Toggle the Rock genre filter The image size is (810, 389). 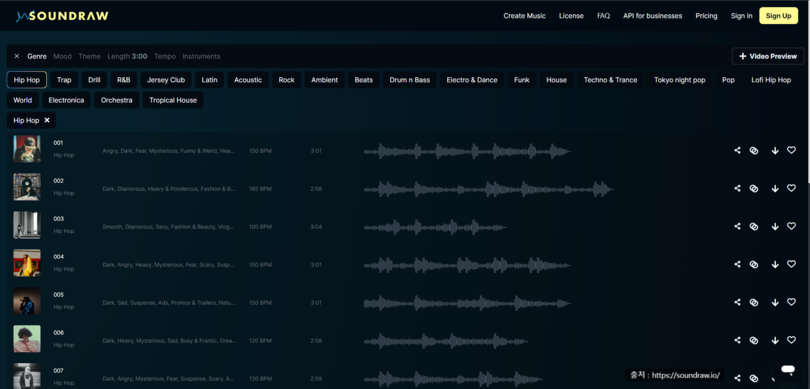tap(286, 80)
